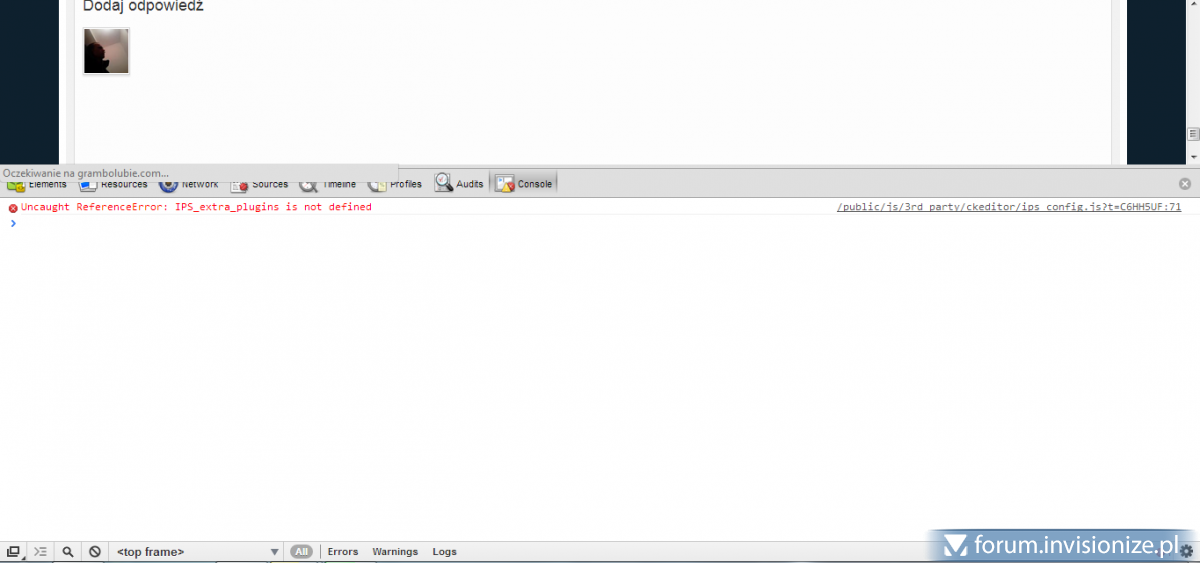Filter console by Errors
The height and width of the screenshot is (563, 1200).
pyautogui.click(x=343, y=551)
